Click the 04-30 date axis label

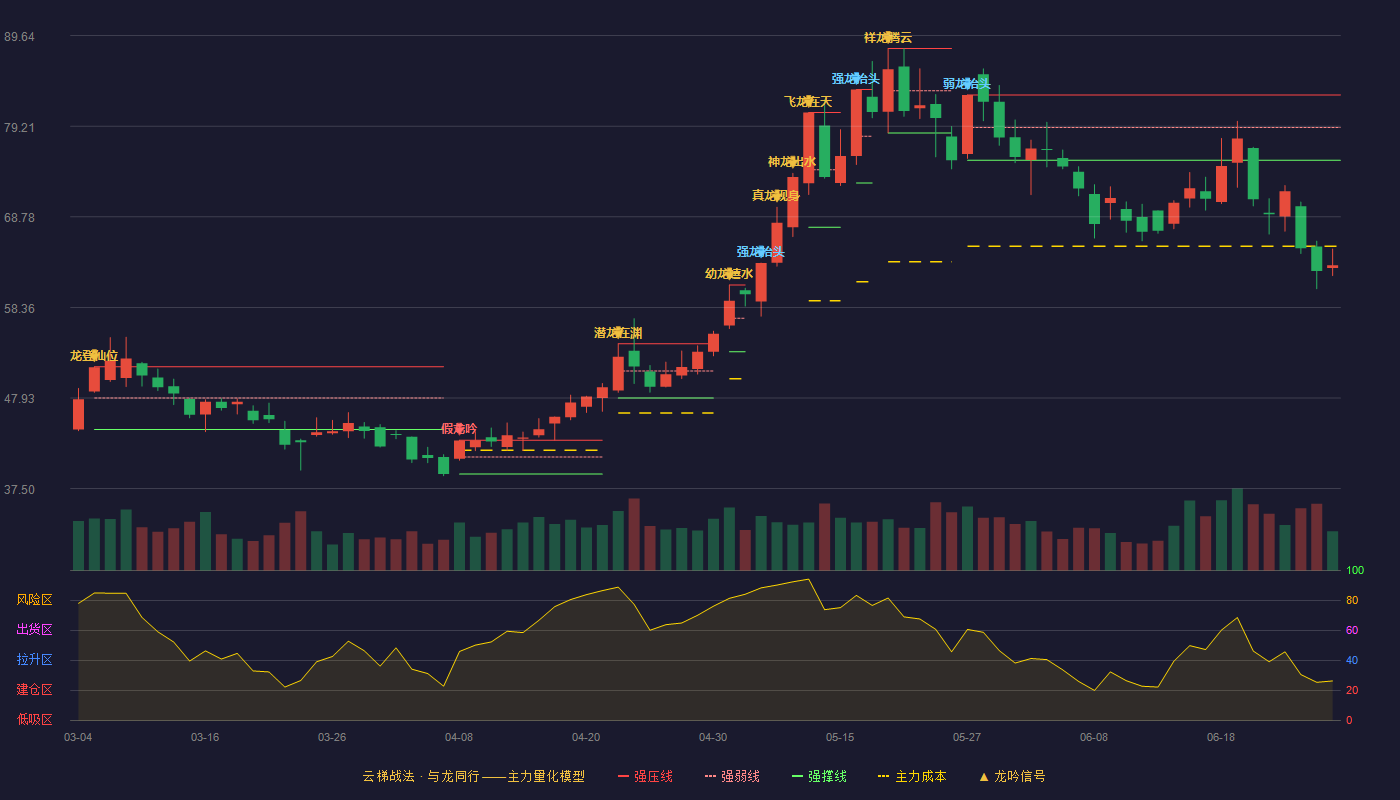click(x=713, y=737)
